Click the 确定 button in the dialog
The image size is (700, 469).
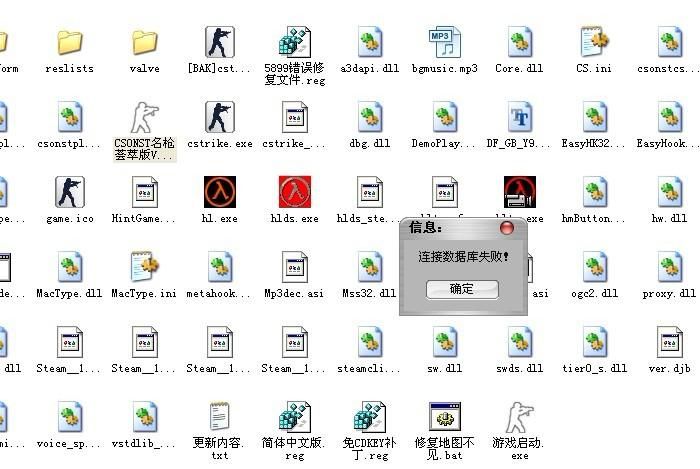(x=462, y=289)
